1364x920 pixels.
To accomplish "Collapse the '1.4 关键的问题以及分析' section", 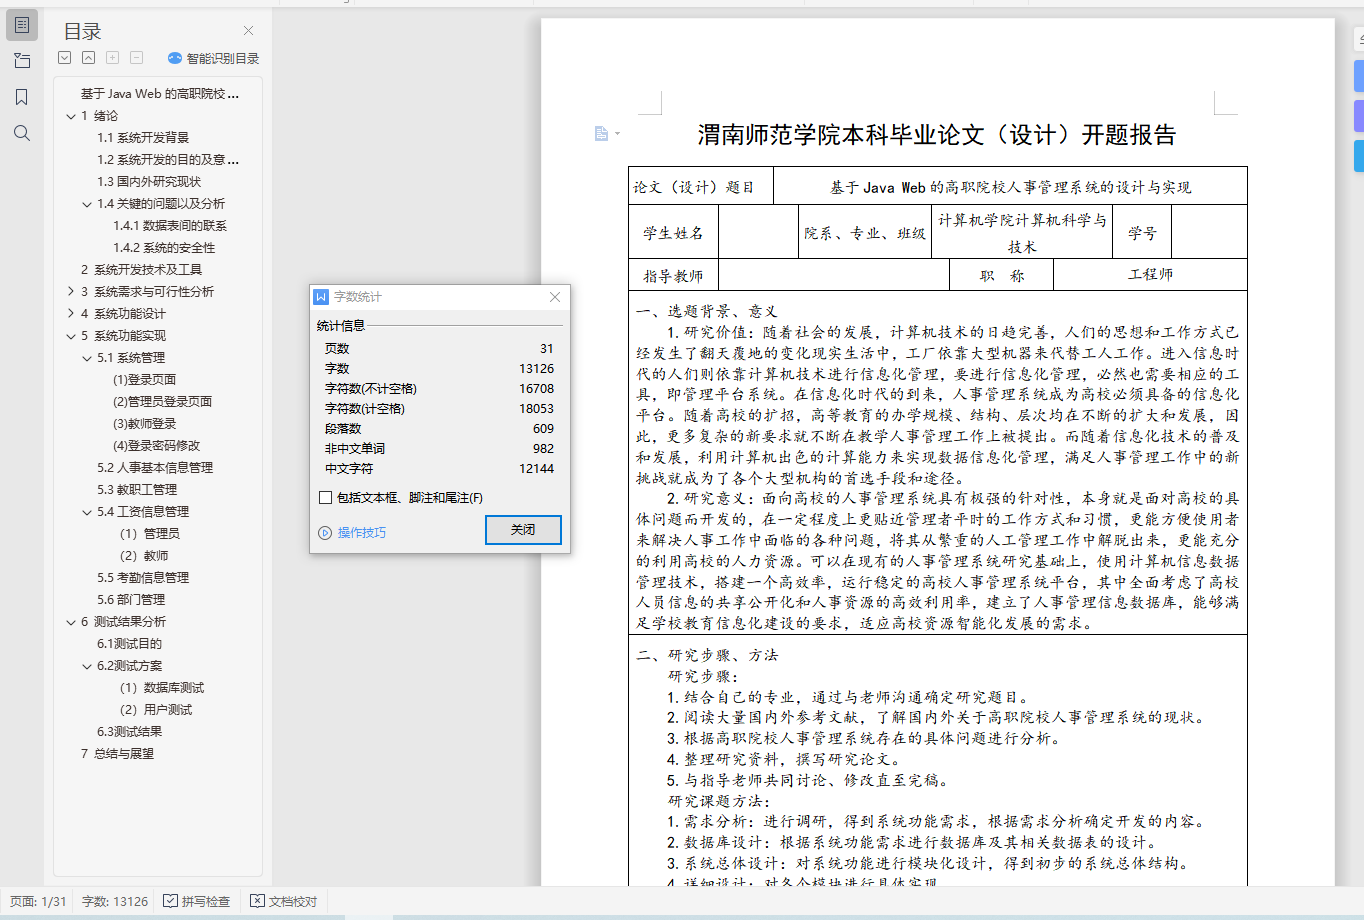I will (x=87, y=204).
